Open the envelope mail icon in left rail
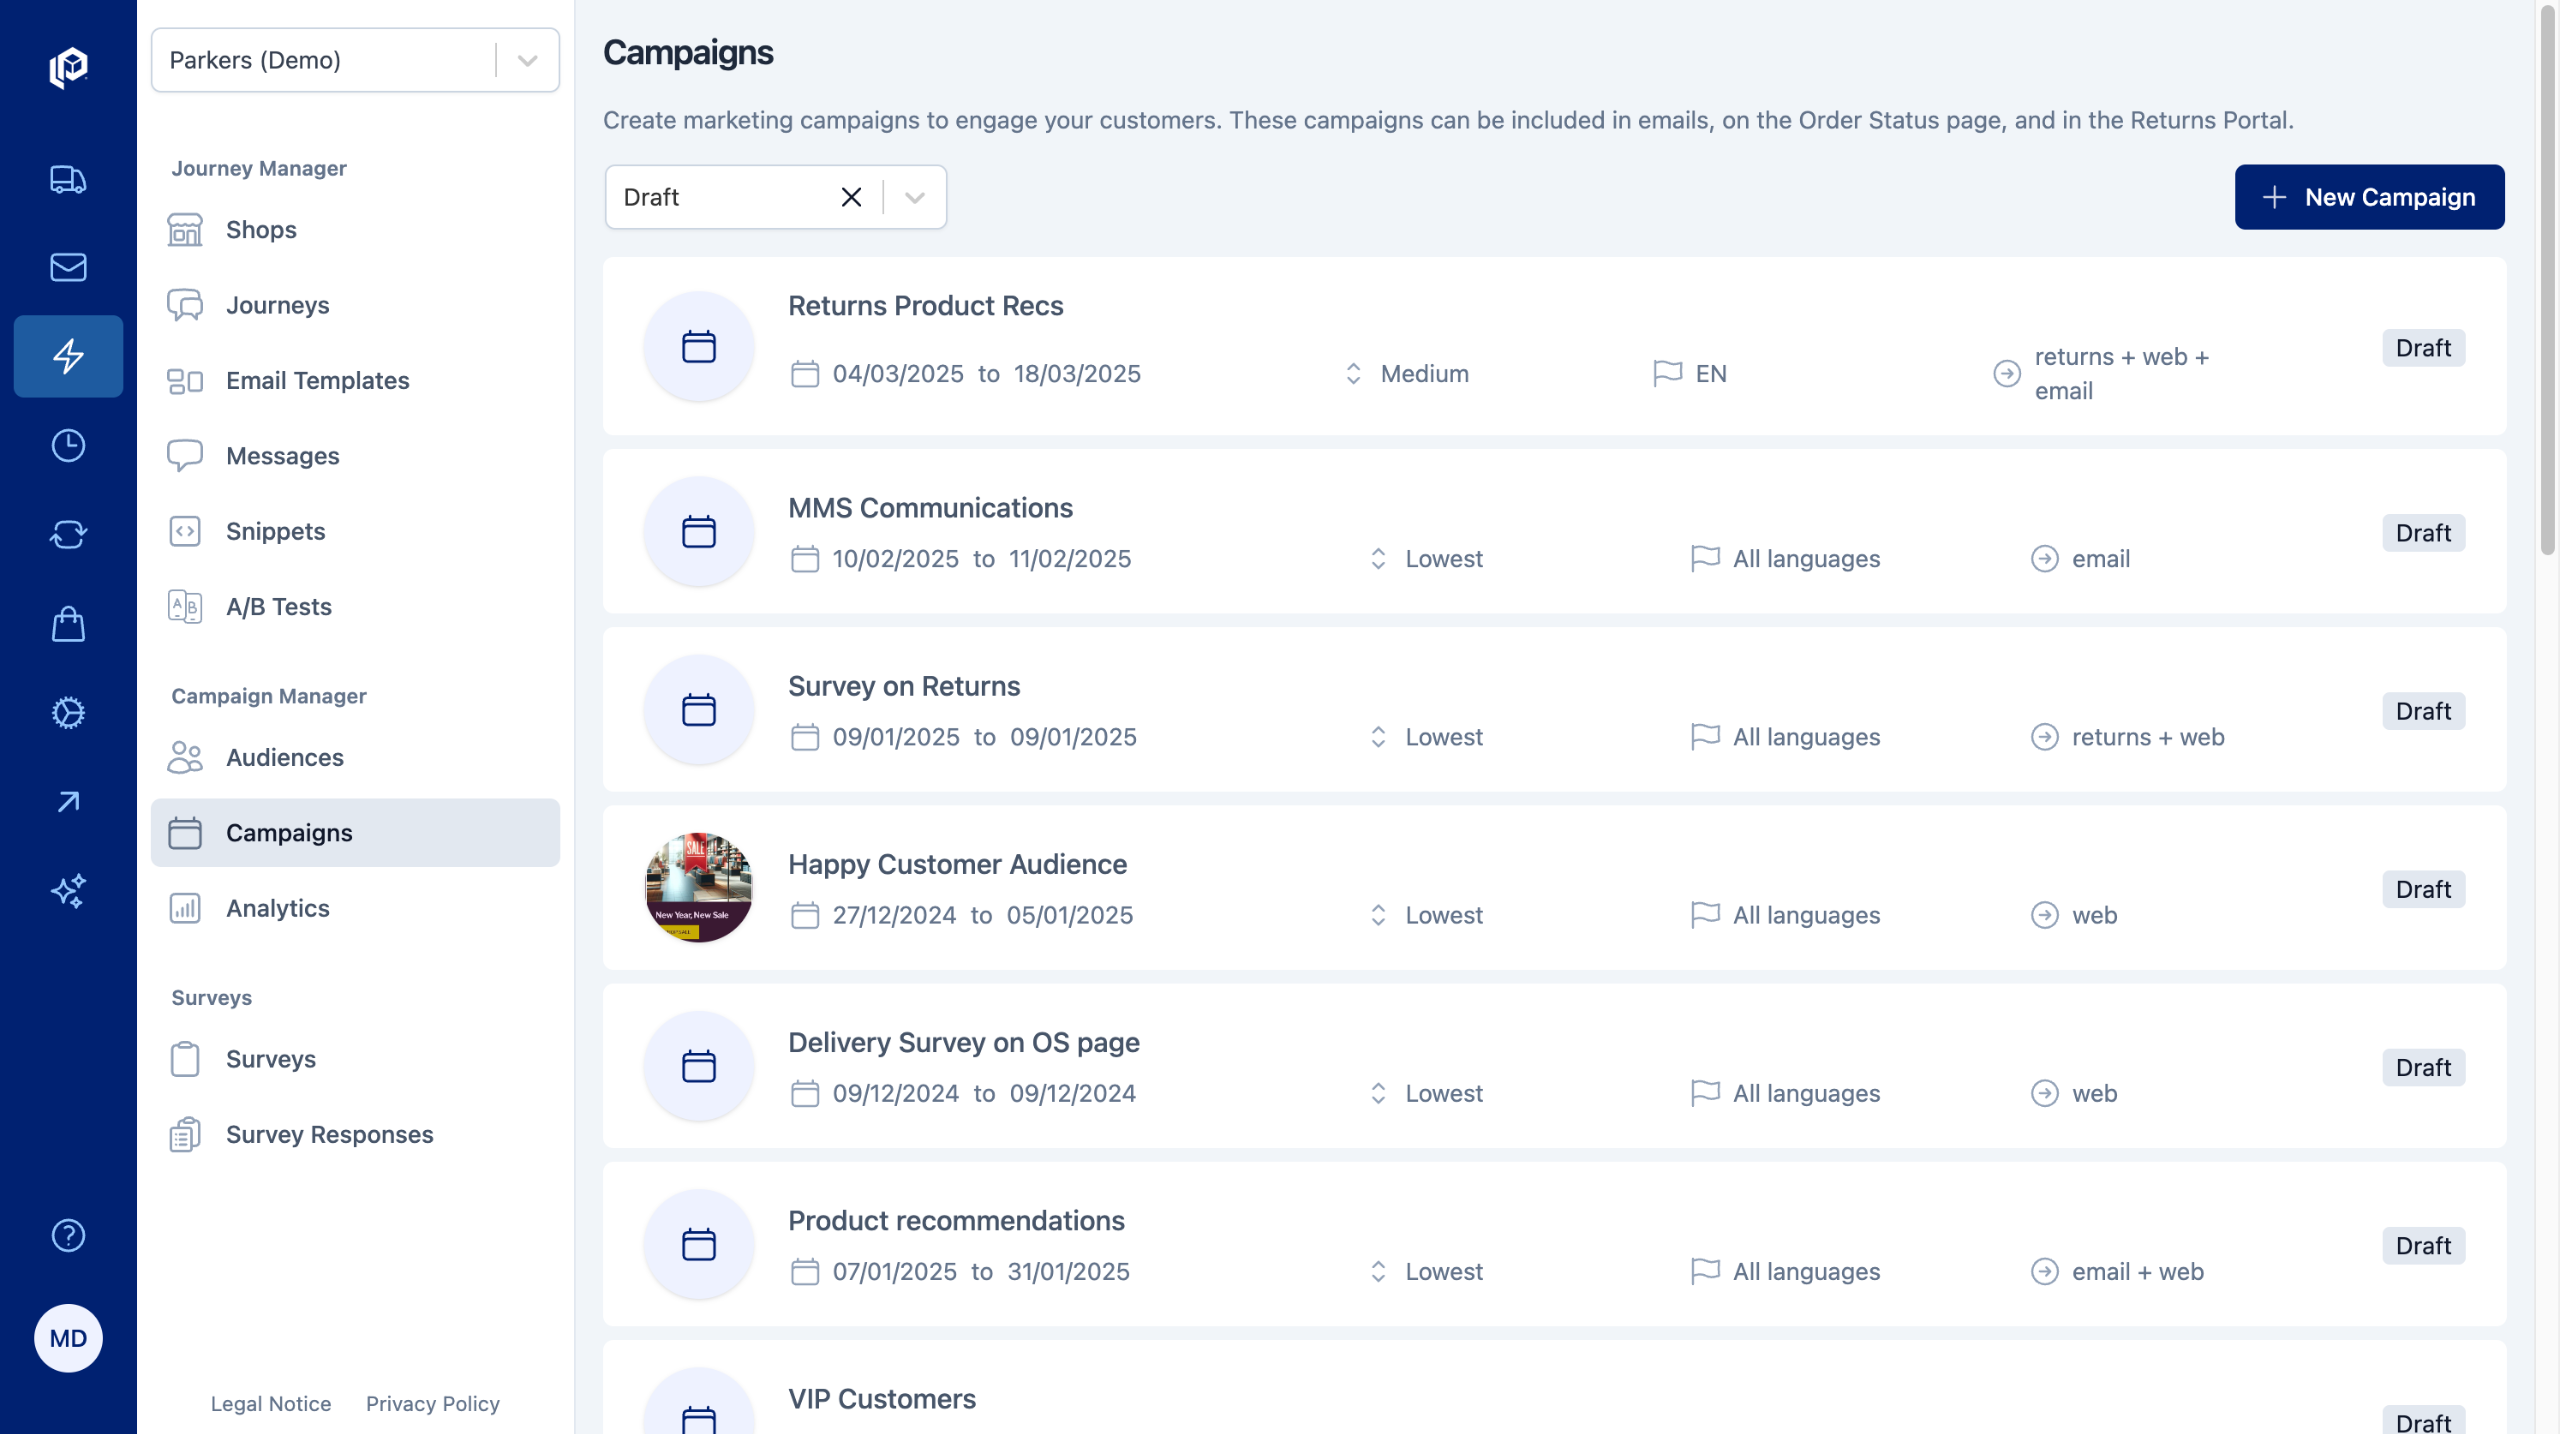2560x1434 pixels. coord(68,267)
